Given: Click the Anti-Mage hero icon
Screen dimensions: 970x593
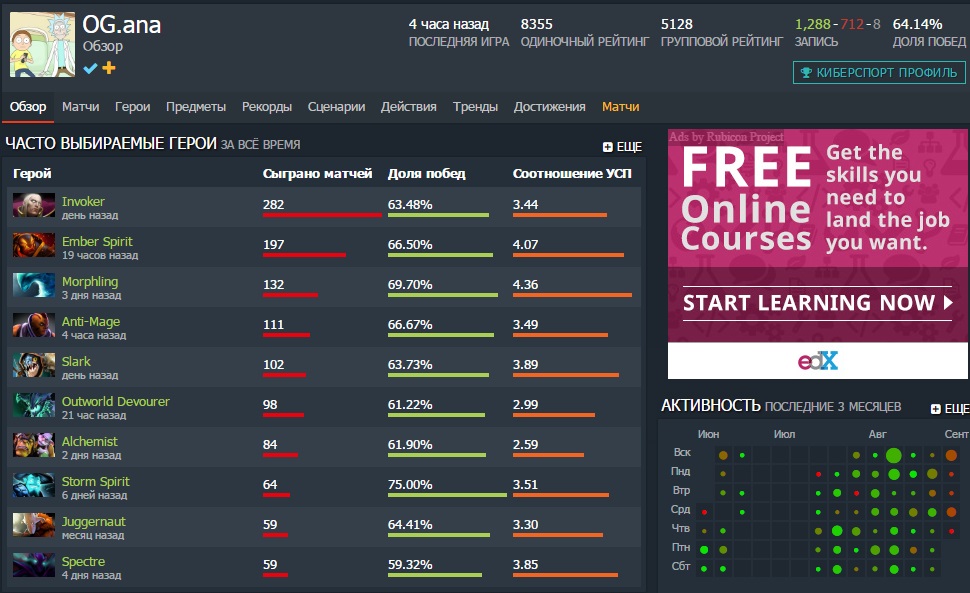Looking at the screenshot, I should coord(34,325).
